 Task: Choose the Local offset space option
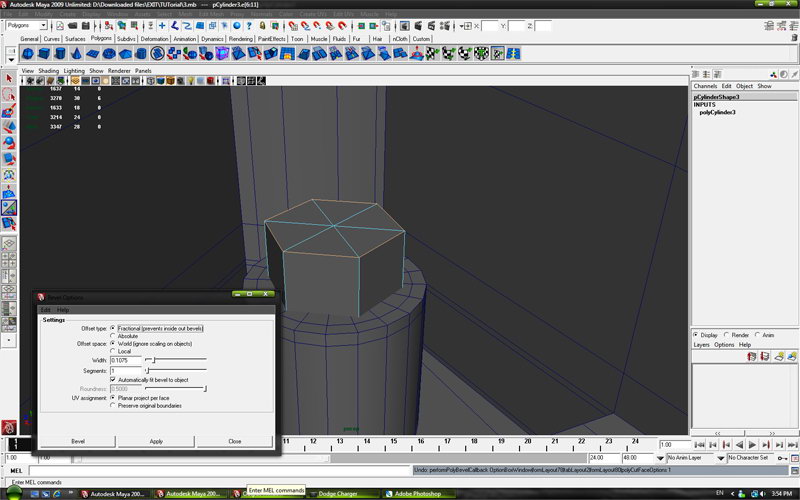[112, 351]
